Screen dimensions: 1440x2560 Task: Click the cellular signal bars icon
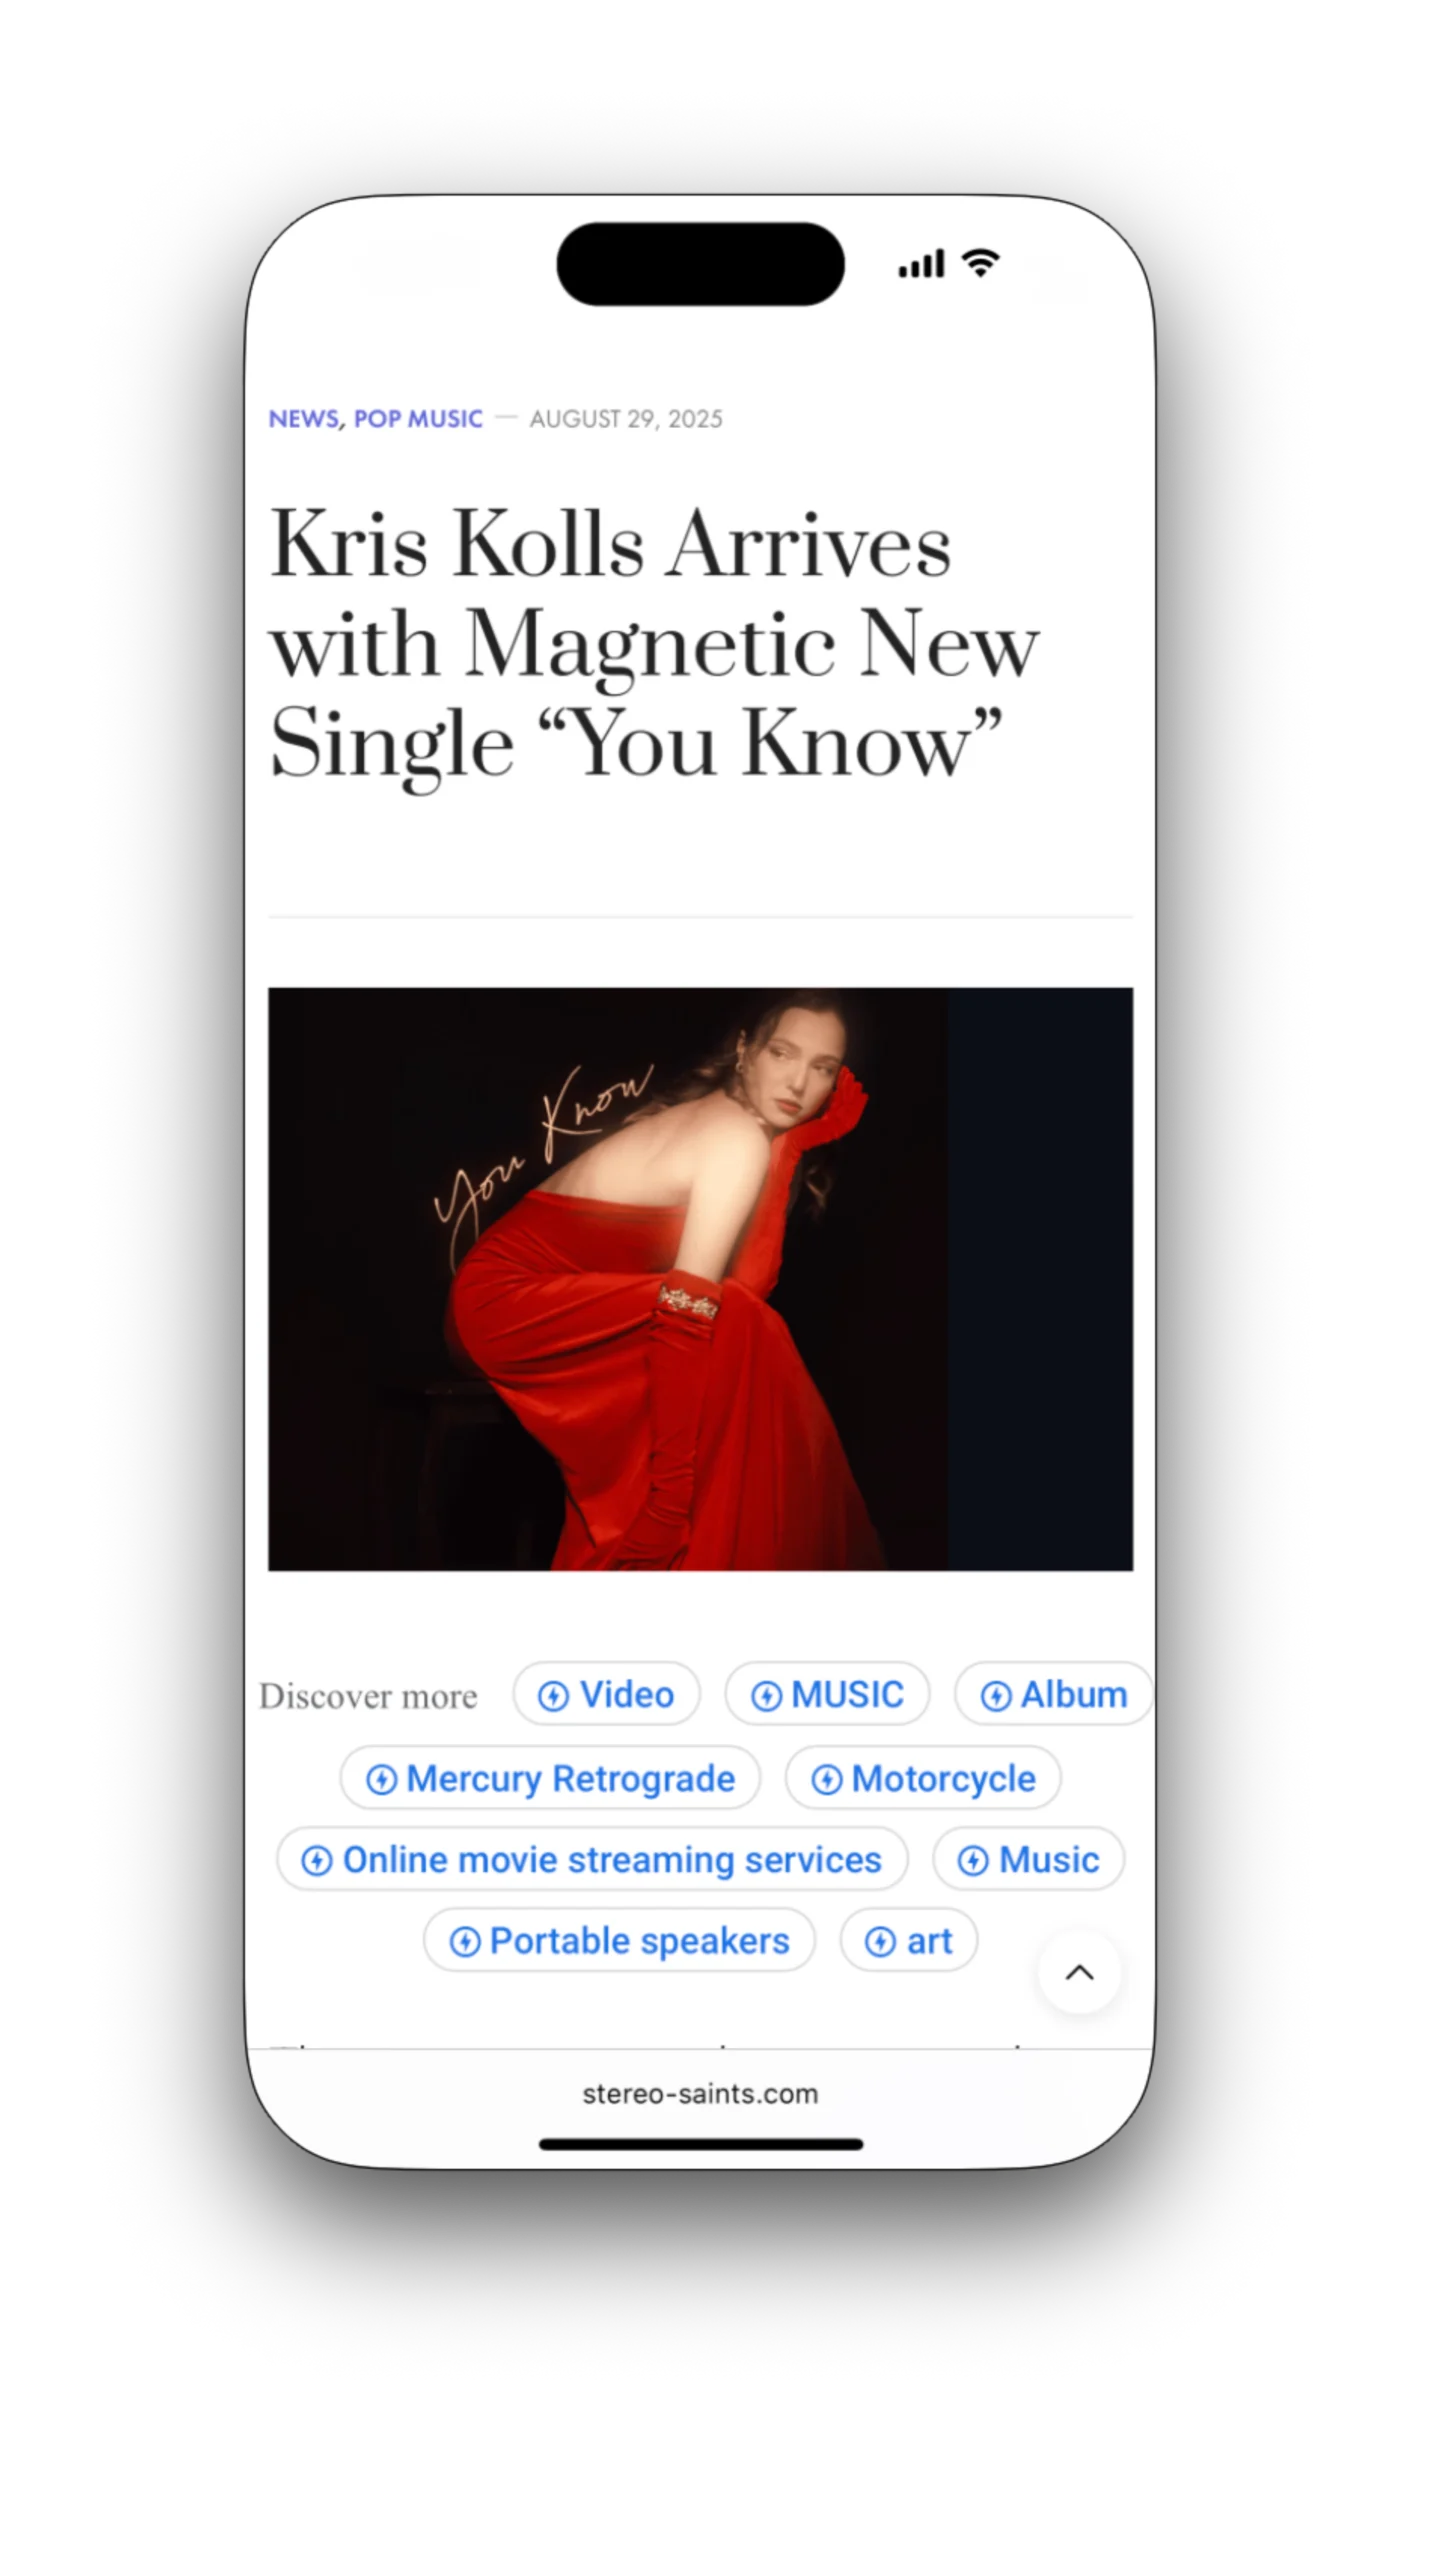pos(921,264)
